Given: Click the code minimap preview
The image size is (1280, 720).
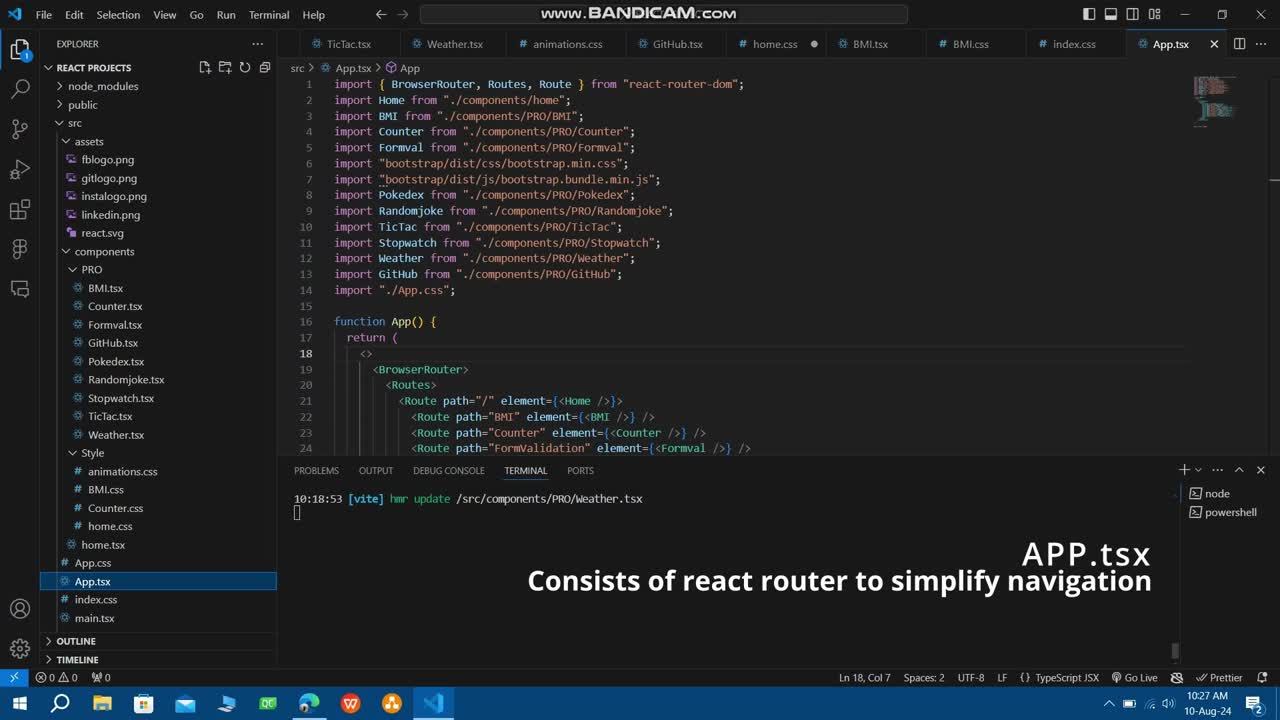Looking at the screenshot, I should pyautogui.click(x=1214, y=100).
